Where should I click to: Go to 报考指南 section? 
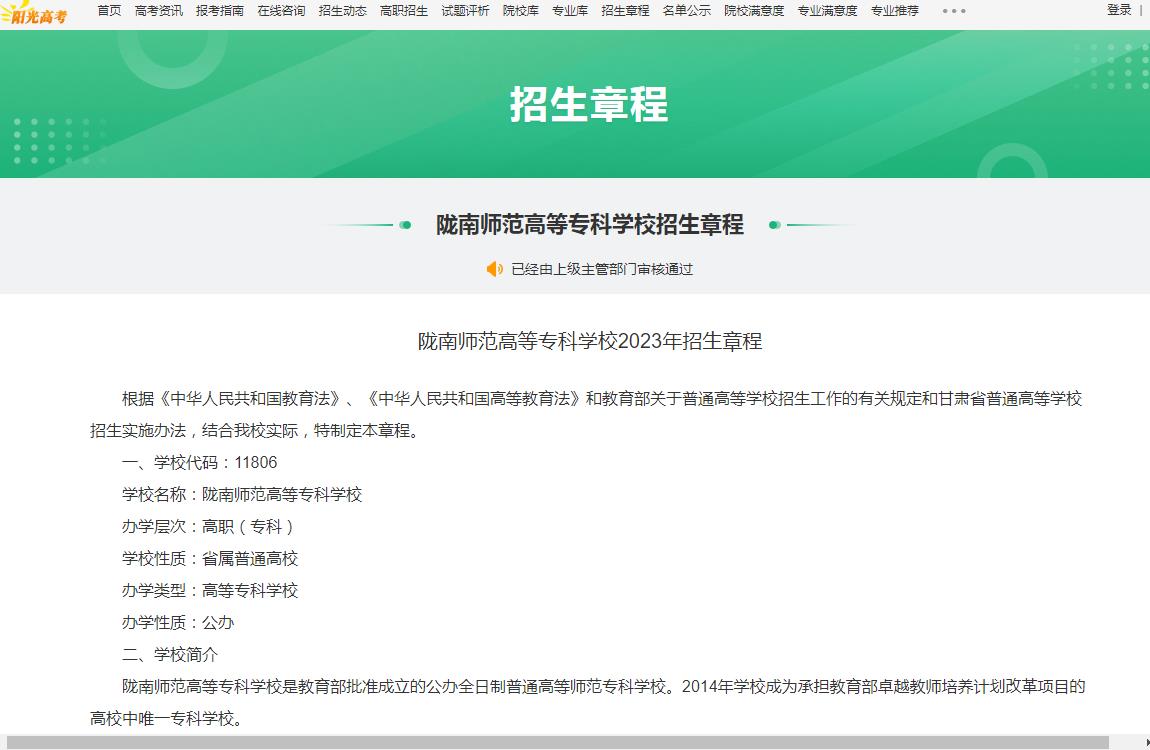220,11
